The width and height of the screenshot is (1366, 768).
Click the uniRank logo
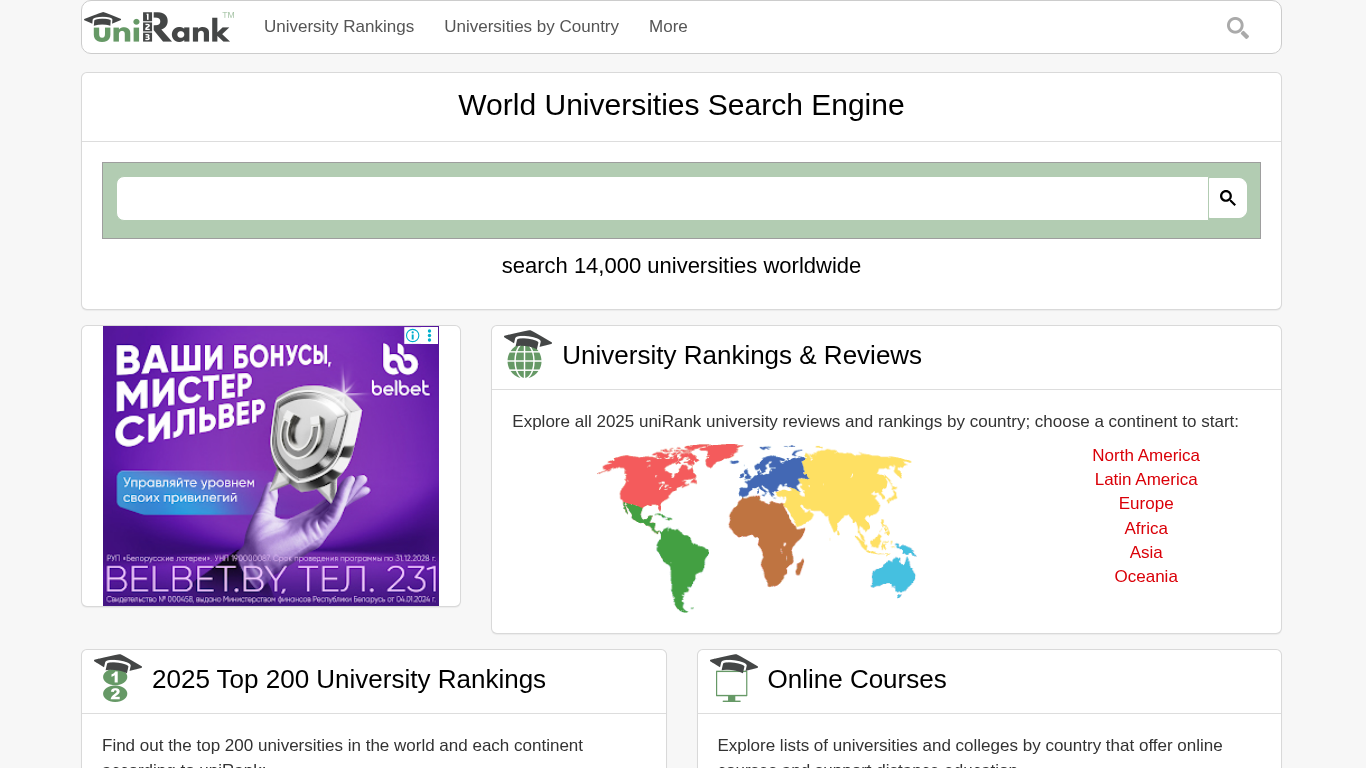(159, 27)
